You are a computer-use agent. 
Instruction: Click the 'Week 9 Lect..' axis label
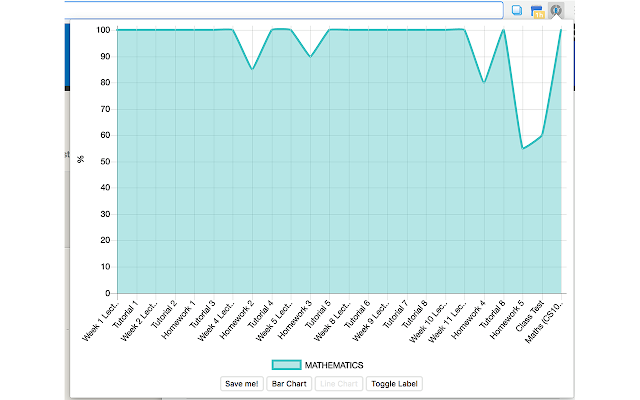click(x=371, y=321)
